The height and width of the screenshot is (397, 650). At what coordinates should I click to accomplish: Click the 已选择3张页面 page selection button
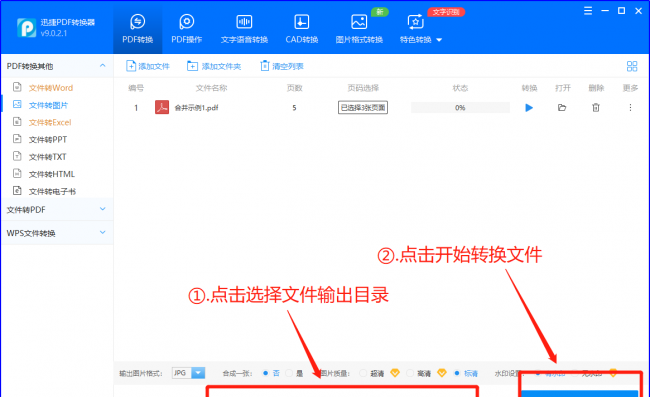[363, 108]
